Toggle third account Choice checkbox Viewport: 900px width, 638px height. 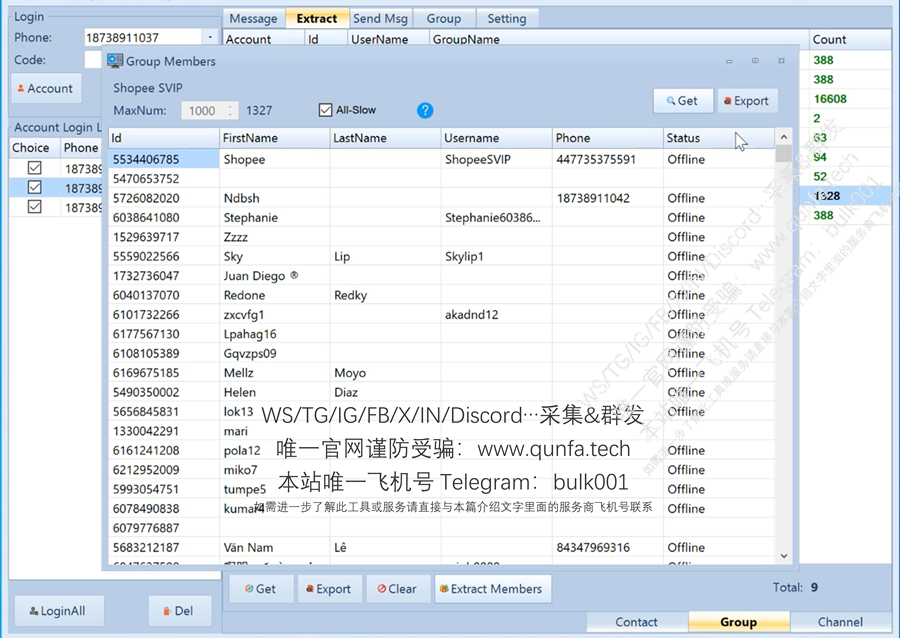tap(34, 207)
